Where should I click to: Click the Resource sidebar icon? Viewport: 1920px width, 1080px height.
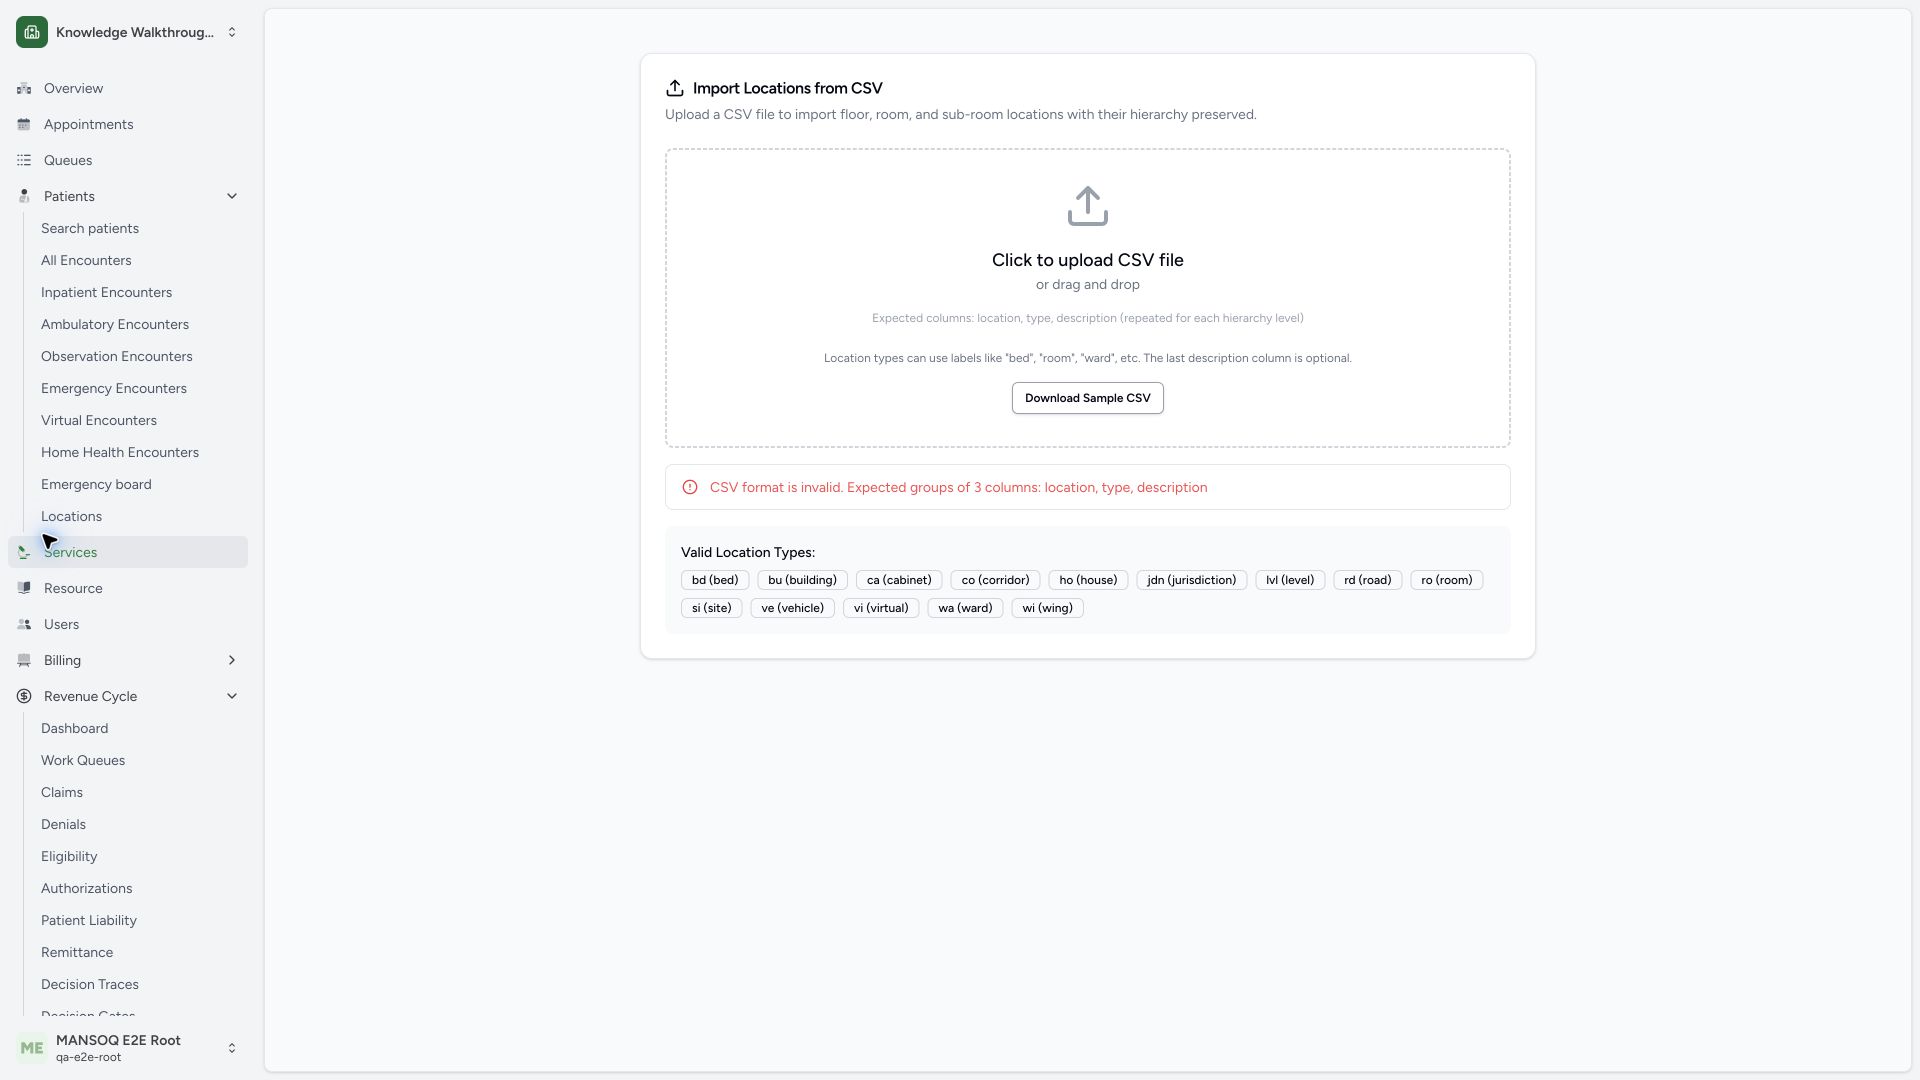point(24,588)
